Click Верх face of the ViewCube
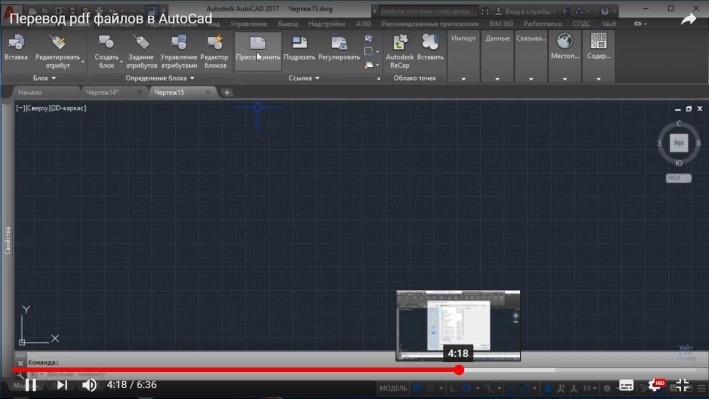This screenshot has width=709, height=399. pyautogui.click(x=679, y=143)
